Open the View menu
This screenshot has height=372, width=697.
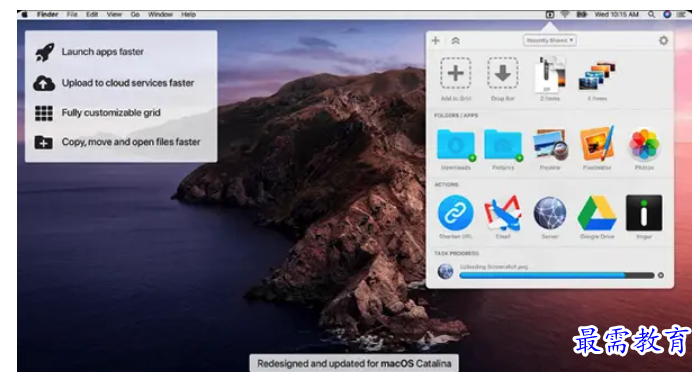[114, 15]
